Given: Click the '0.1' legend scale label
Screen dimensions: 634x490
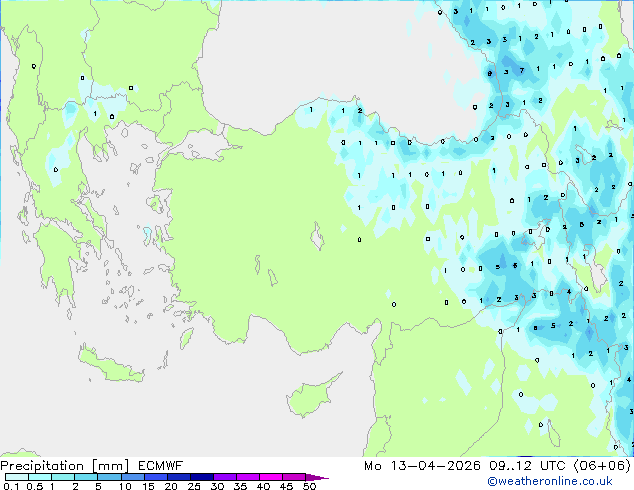Looking at the screenshot, I should 11,486.
